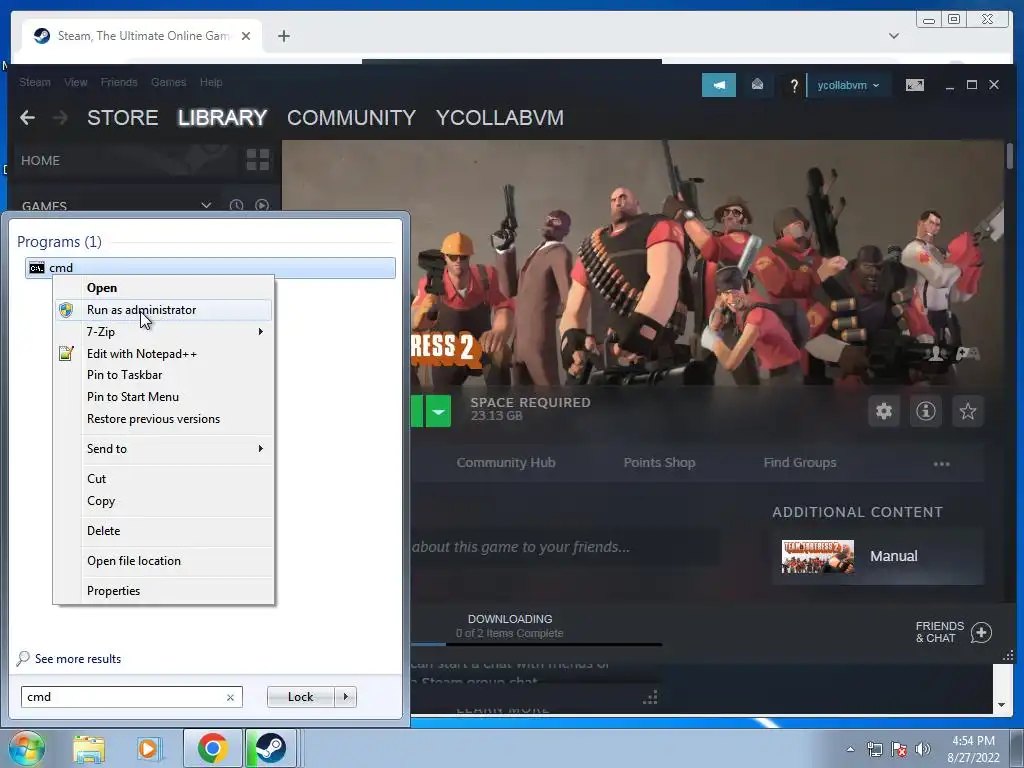Screen dimensions: 1024x768
Task: Click ready-to-play filter icon beside Games
Action: pos(262,206)
